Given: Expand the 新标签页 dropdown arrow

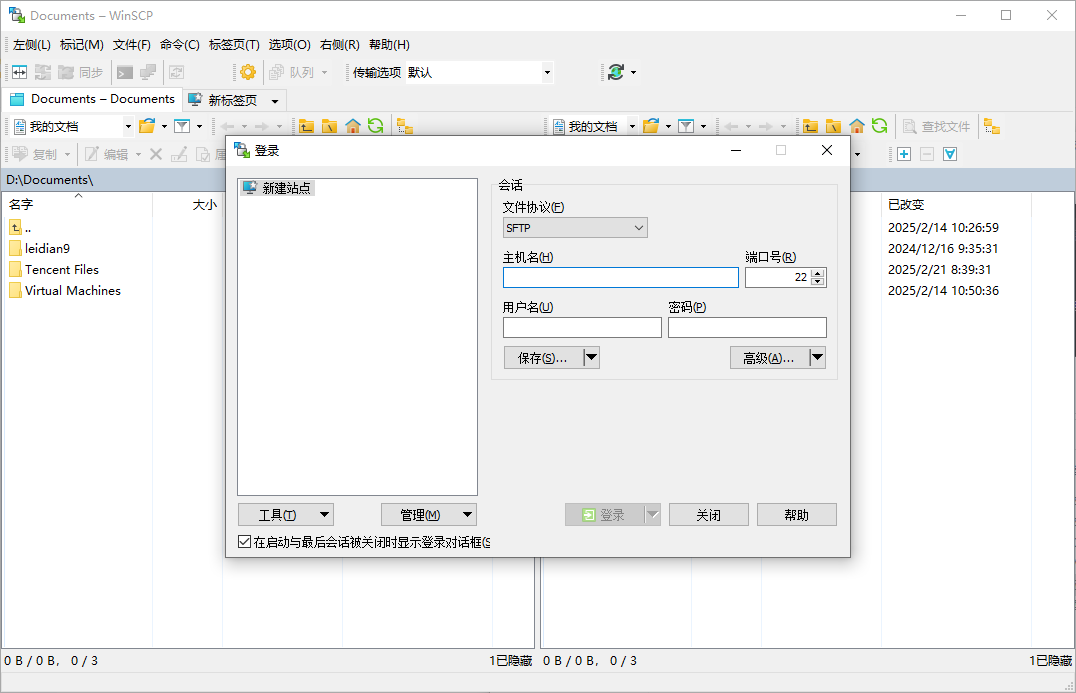Looking at the screenshot, I should pos(275,101).
